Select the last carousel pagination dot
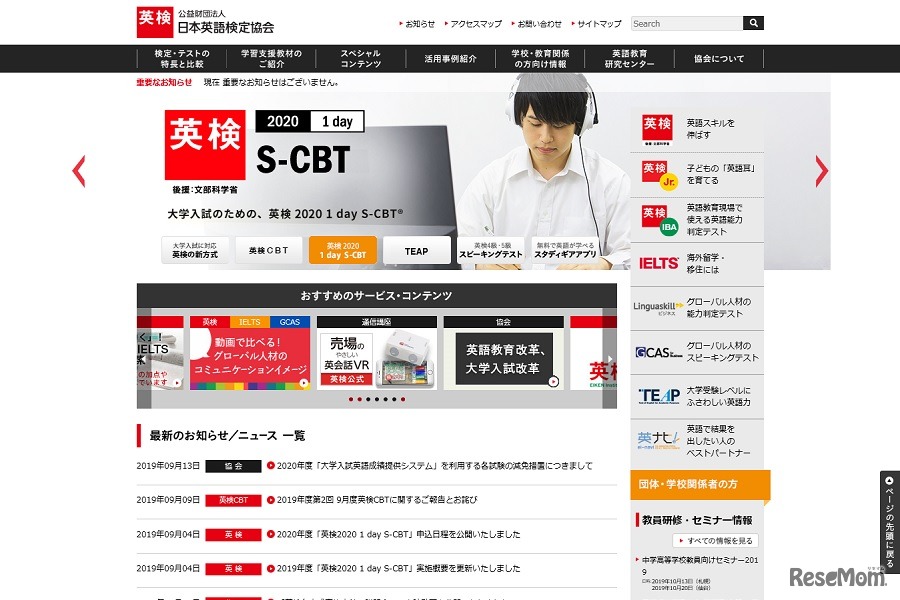900x600 pixels. 403,399
